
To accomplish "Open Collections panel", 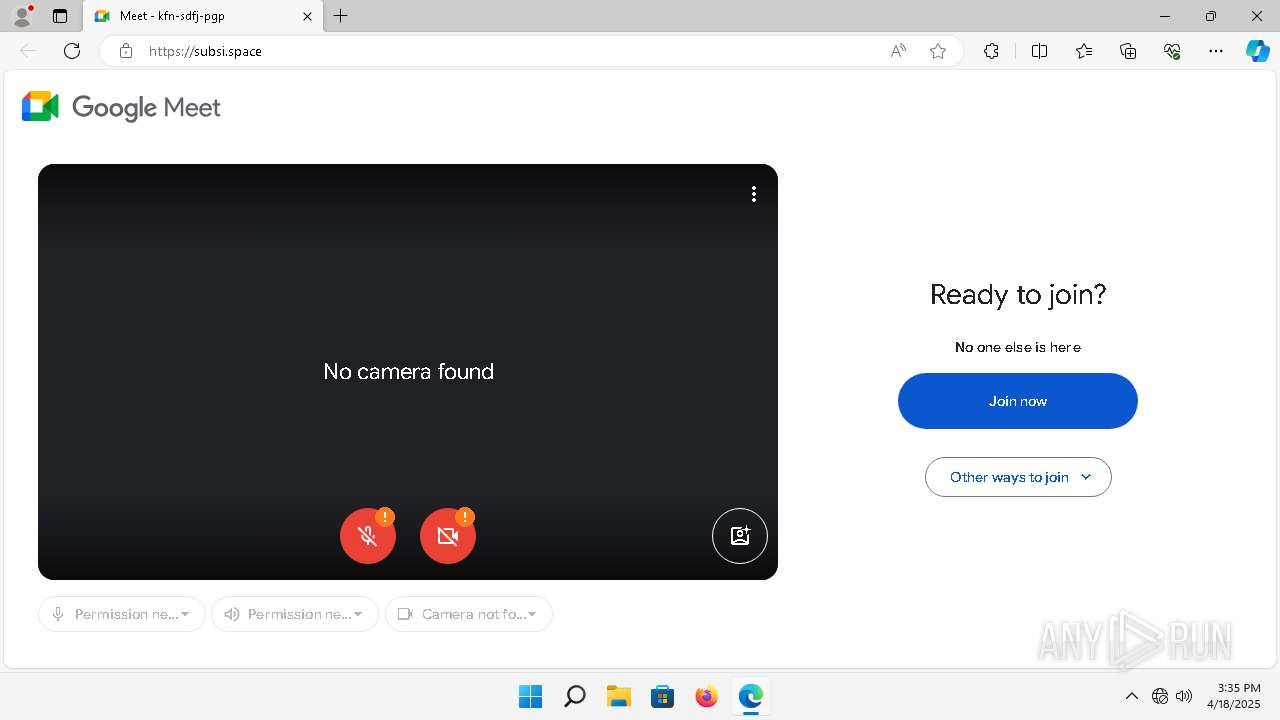I will click(1128, 51).
